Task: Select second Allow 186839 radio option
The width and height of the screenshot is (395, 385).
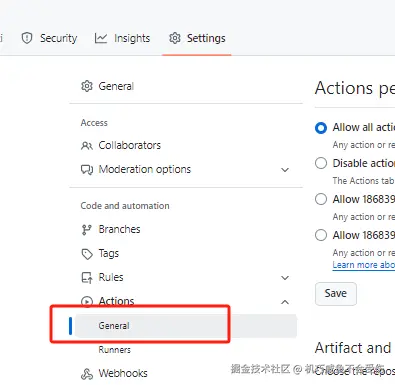Action: [321, 235]
